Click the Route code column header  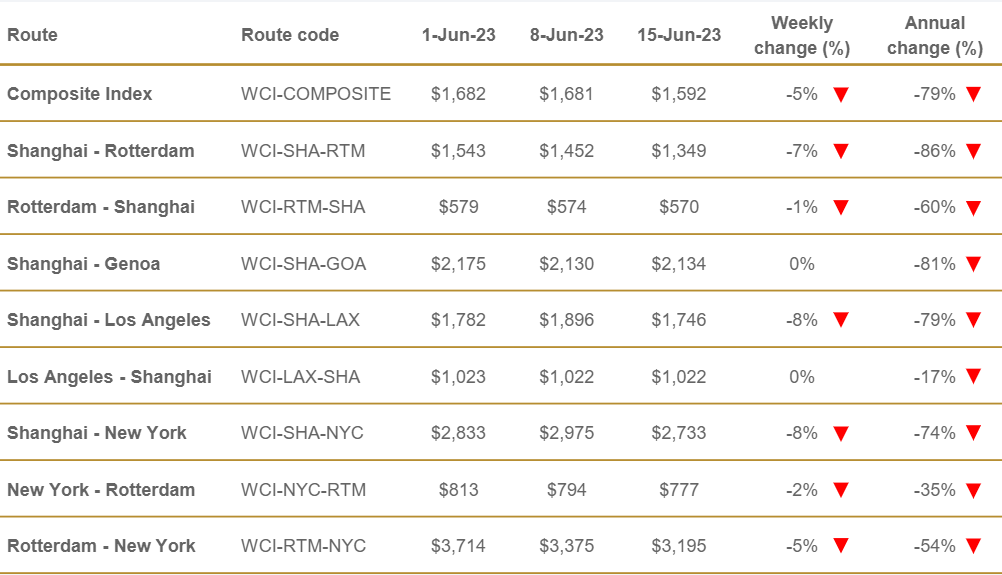[x=290, y=35]
